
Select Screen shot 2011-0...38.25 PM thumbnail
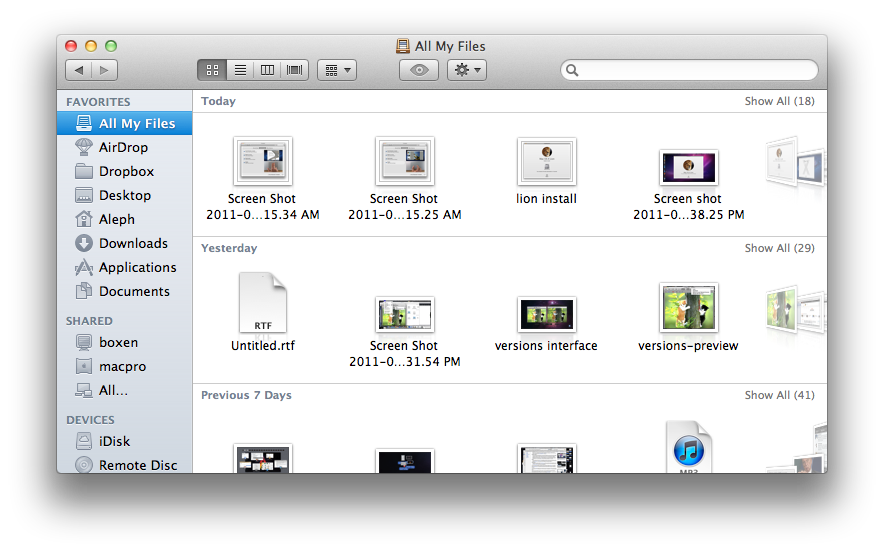688,167
